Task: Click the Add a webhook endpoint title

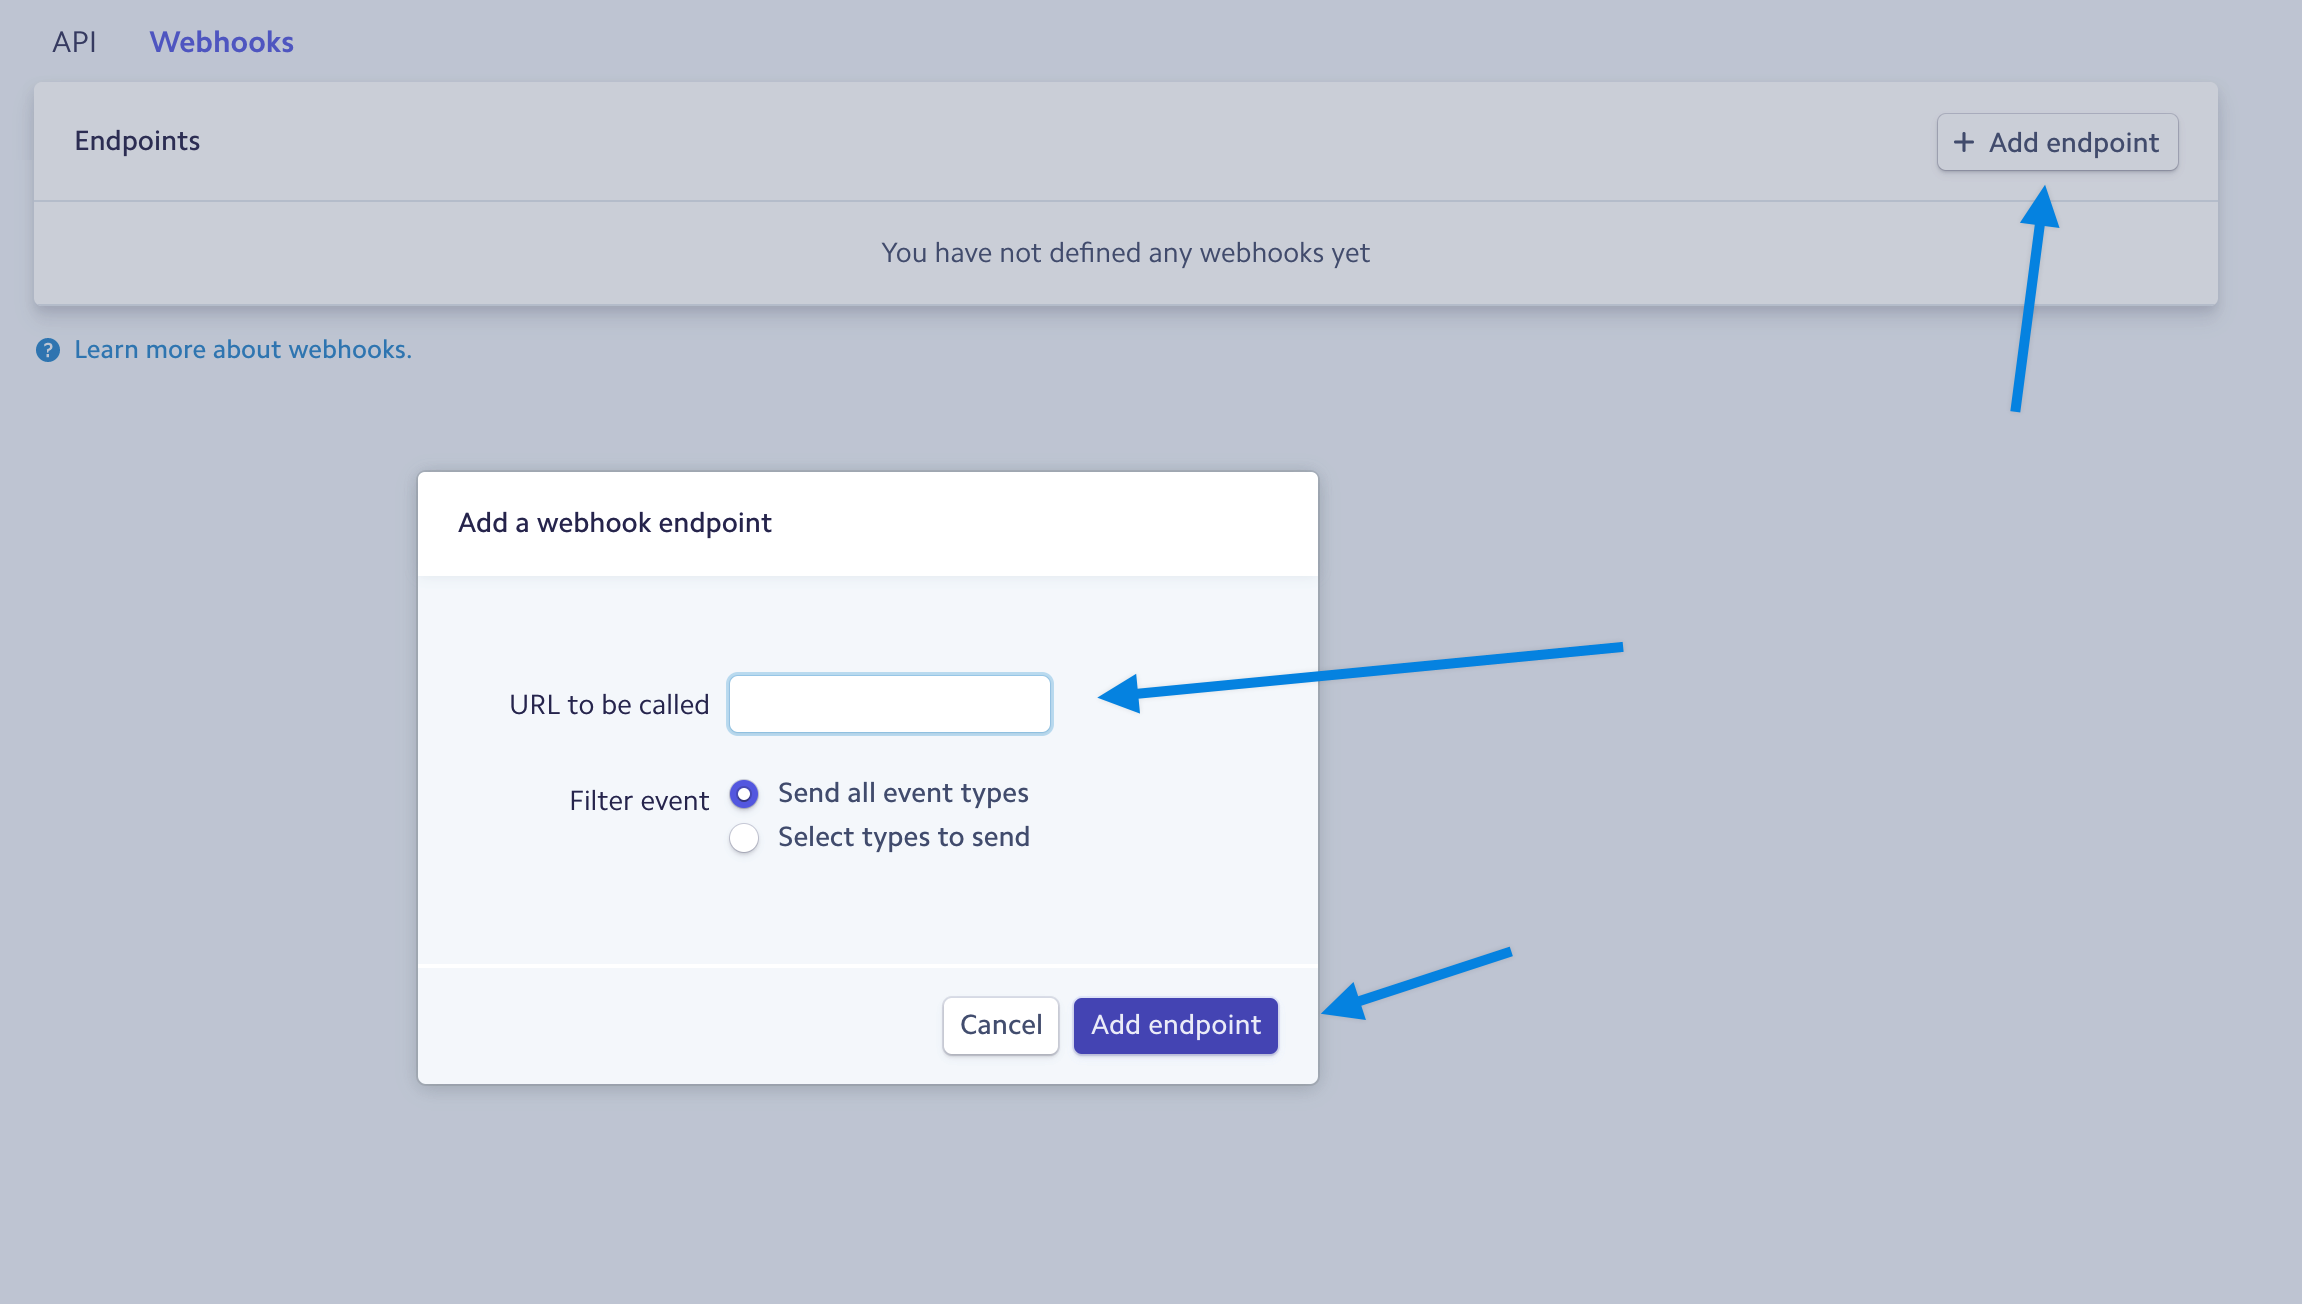Action: (615, 523)
